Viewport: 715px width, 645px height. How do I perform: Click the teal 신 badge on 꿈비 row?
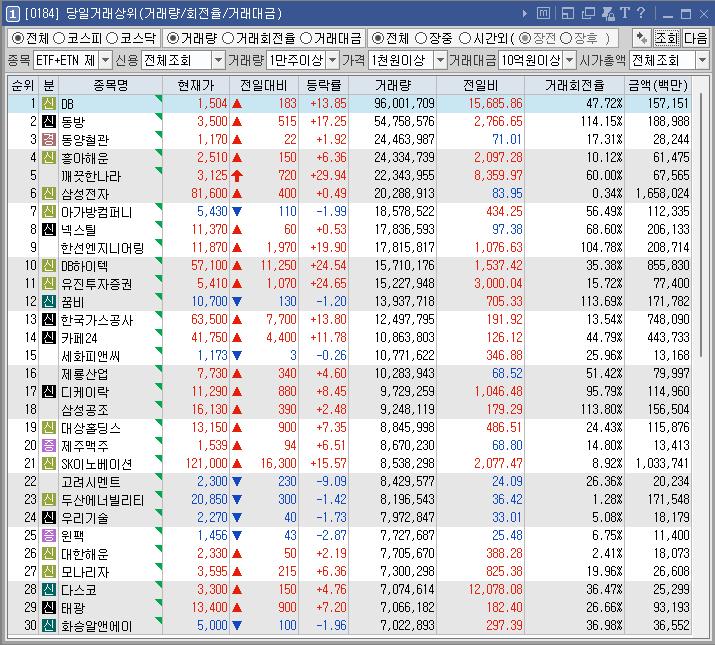click(x=49, y=302)
